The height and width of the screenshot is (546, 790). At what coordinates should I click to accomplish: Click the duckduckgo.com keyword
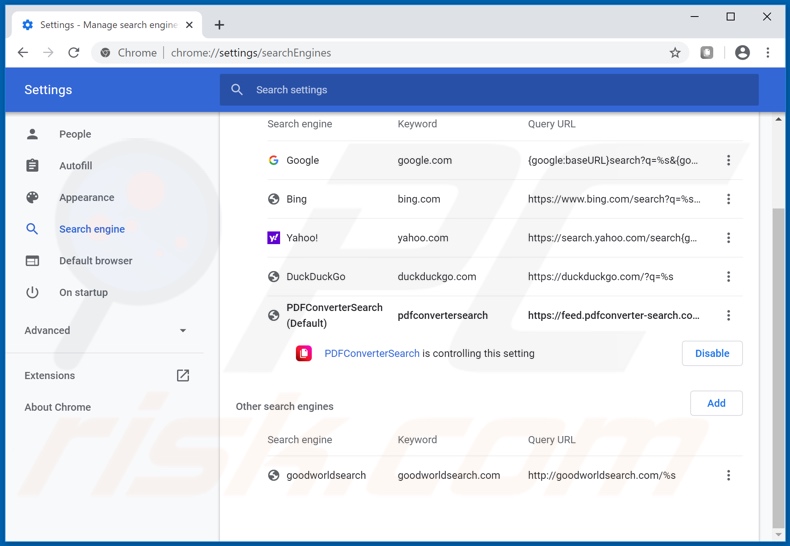[436, 277]
